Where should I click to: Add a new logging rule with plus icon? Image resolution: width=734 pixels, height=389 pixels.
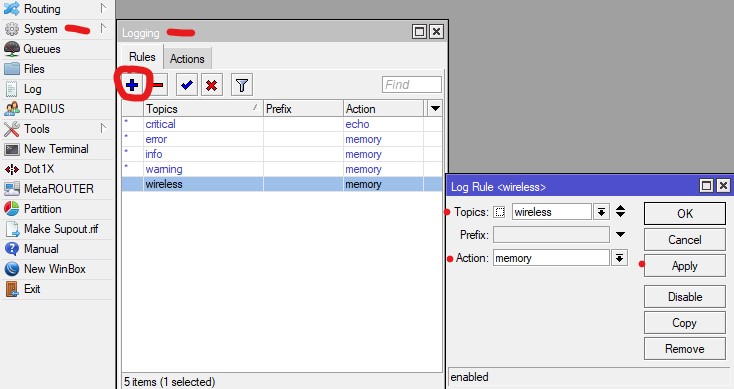click(132, 85)
